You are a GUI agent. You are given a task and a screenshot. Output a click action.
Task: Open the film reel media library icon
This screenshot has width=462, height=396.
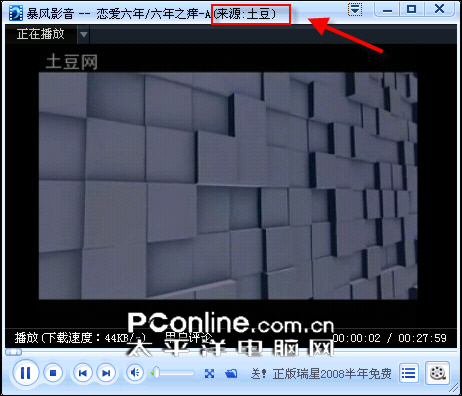[x=438, y=373]
